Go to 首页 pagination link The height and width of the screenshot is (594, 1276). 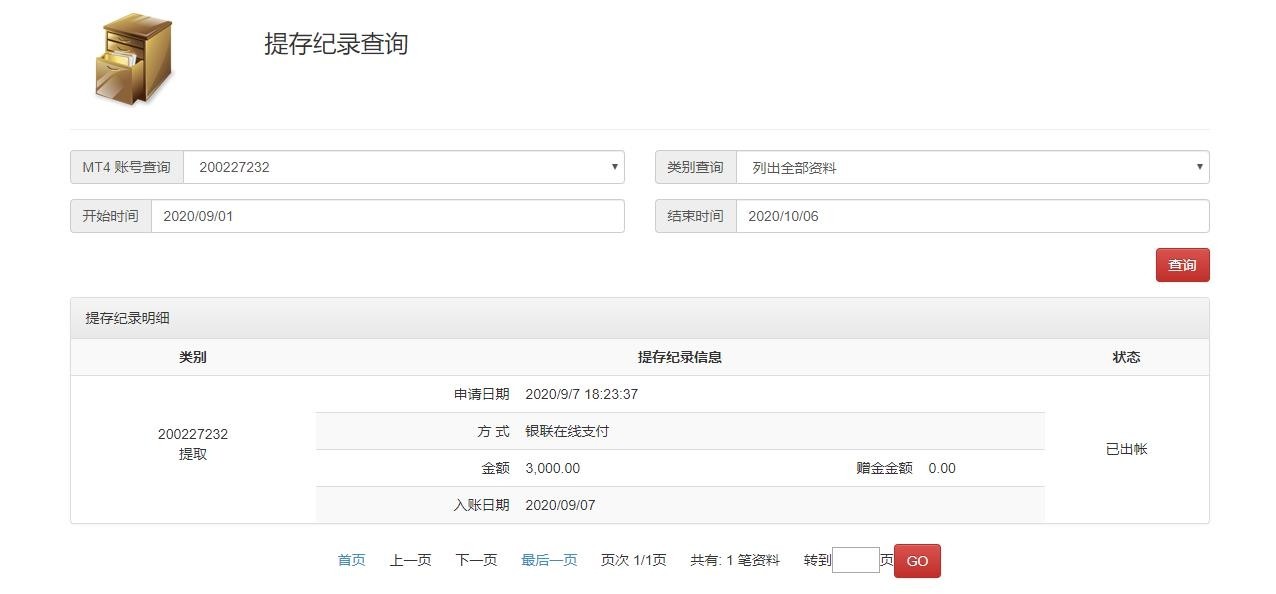pos(351,560)
